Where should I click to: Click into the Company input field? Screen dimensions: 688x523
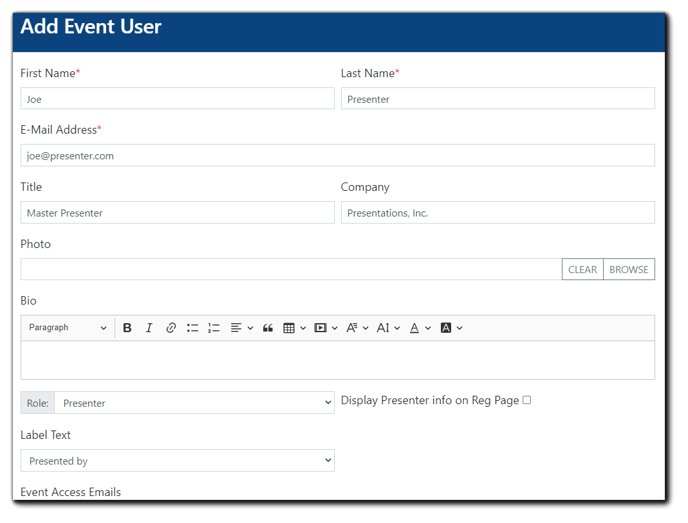tap(497, 213)
